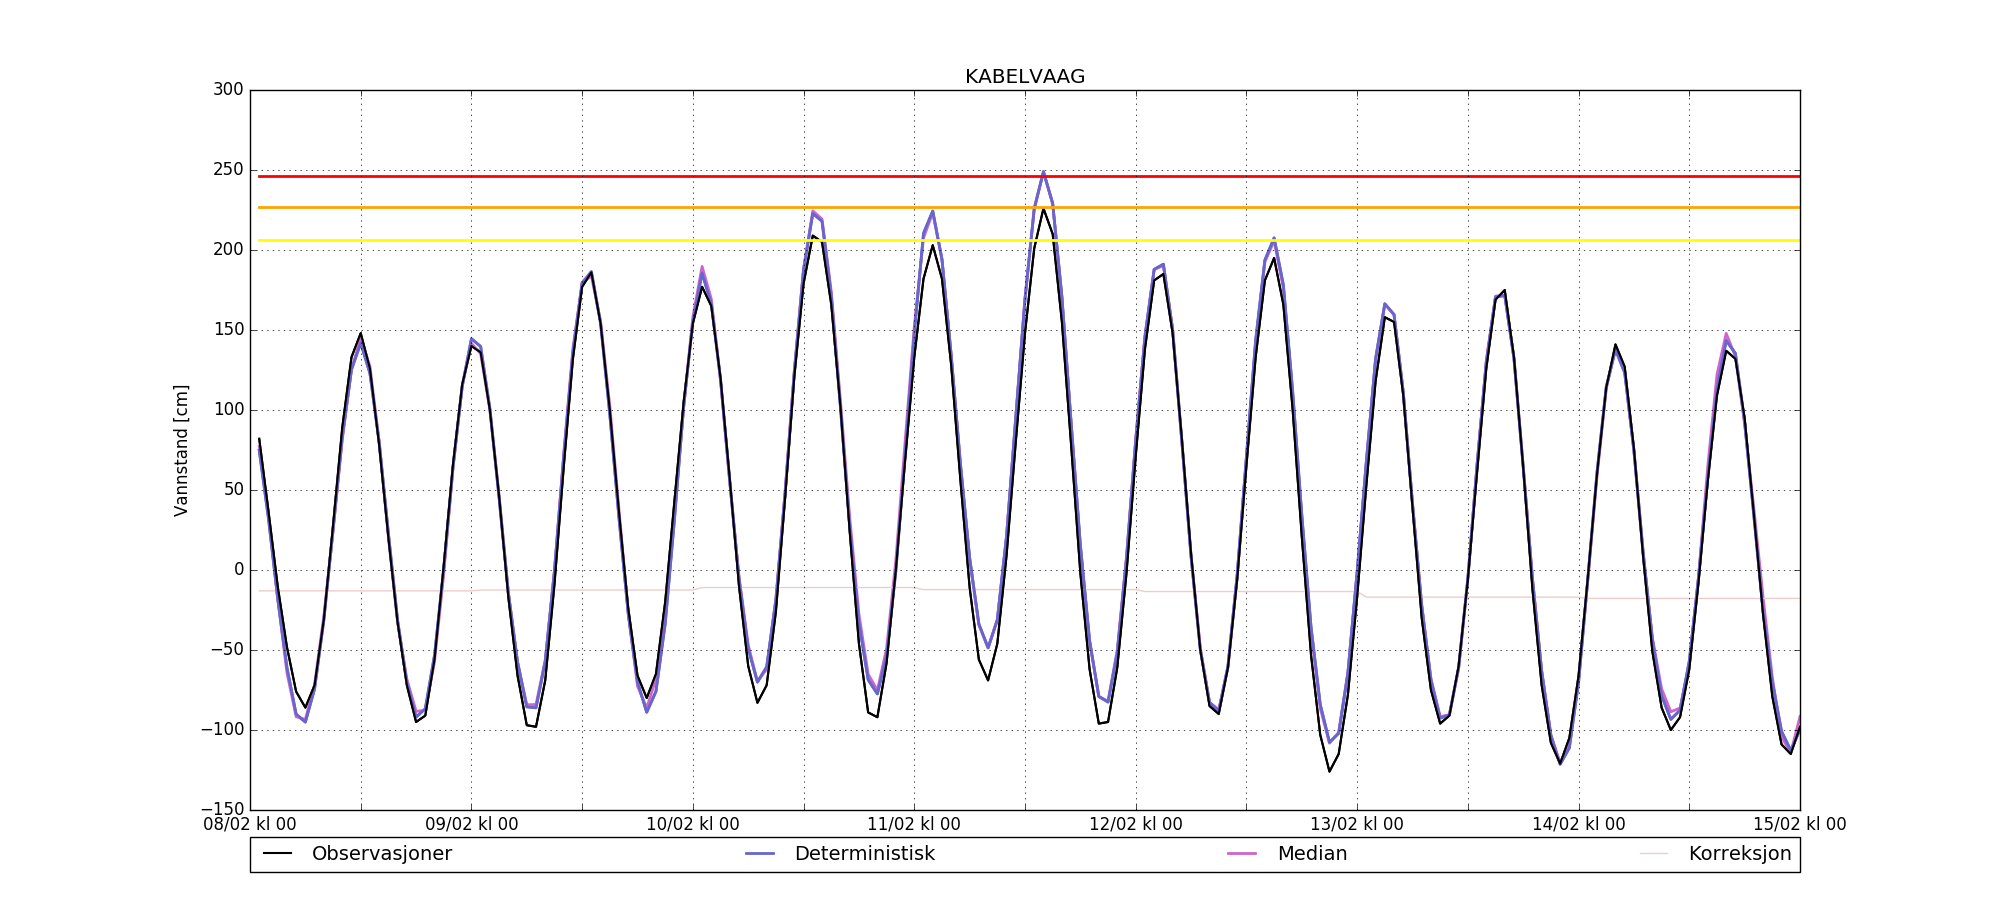2000x900 pixels.
Task: Click the KABELVAAG chart title
Action: [x=1025, y=77]
